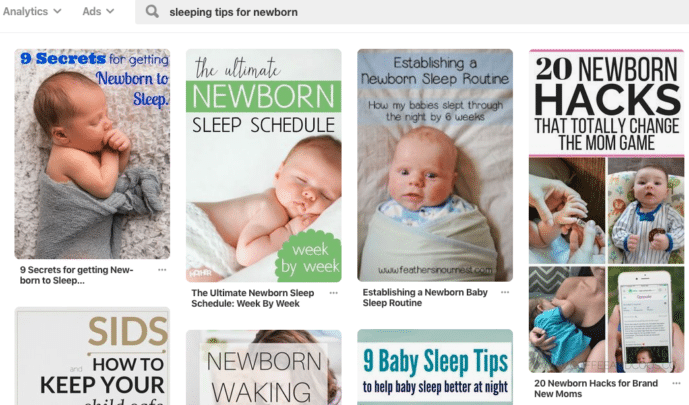Click '20 Newborn Hacks for Brand New Moms' title
The image size is (689, 405).
pos(596,388)
